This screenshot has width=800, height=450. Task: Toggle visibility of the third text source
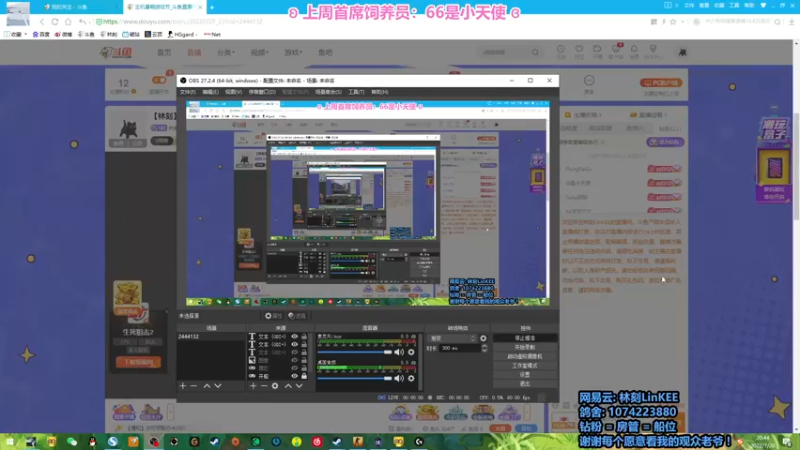coord(294,353)
